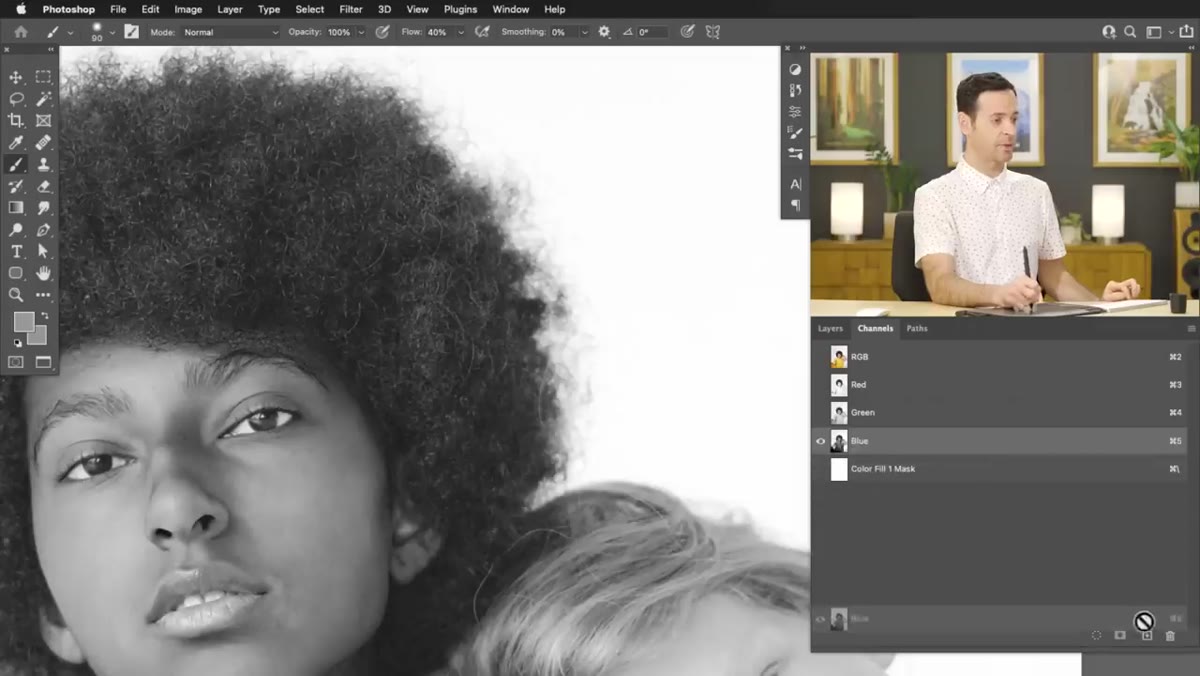Go to the Home screen
Image resolution: width=1200 pixels, height=676 pixels.
click(20, 32)
